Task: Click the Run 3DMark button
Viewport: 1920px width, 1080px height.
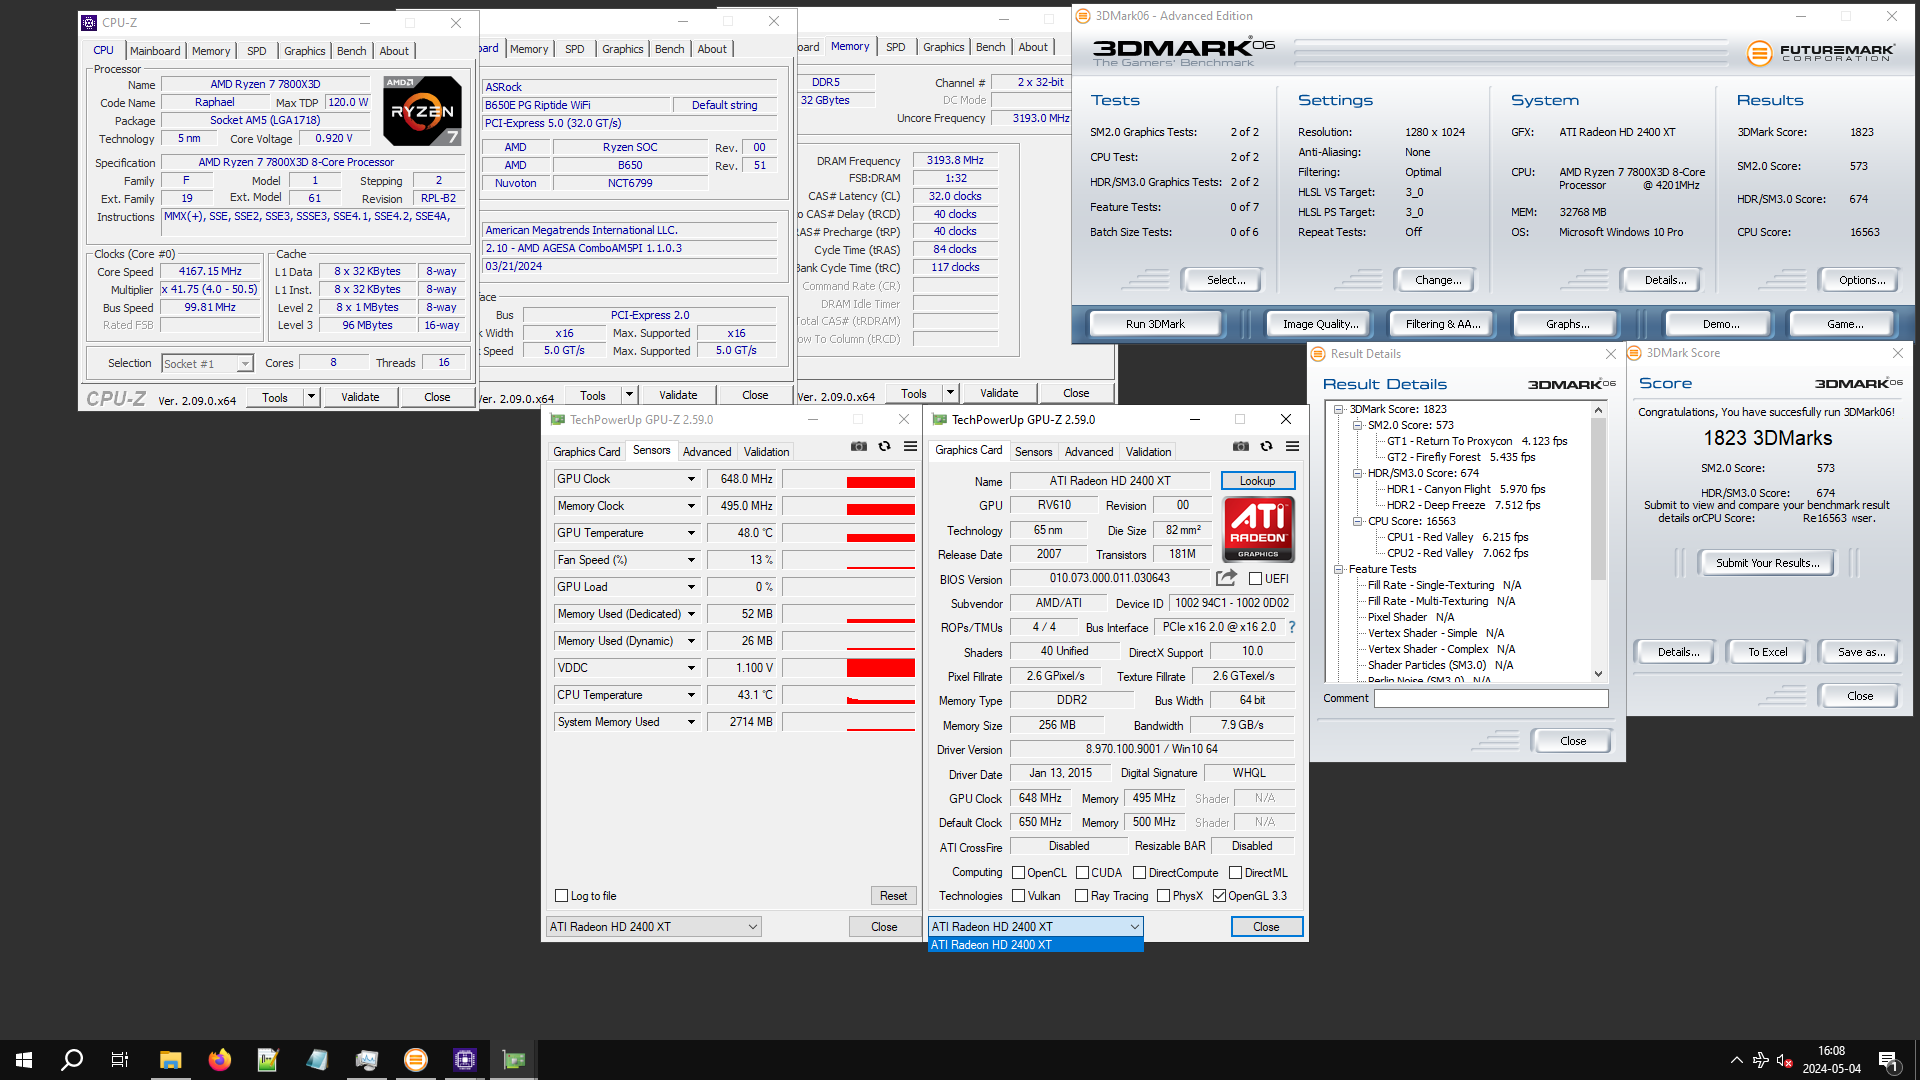Action: 1155,324
